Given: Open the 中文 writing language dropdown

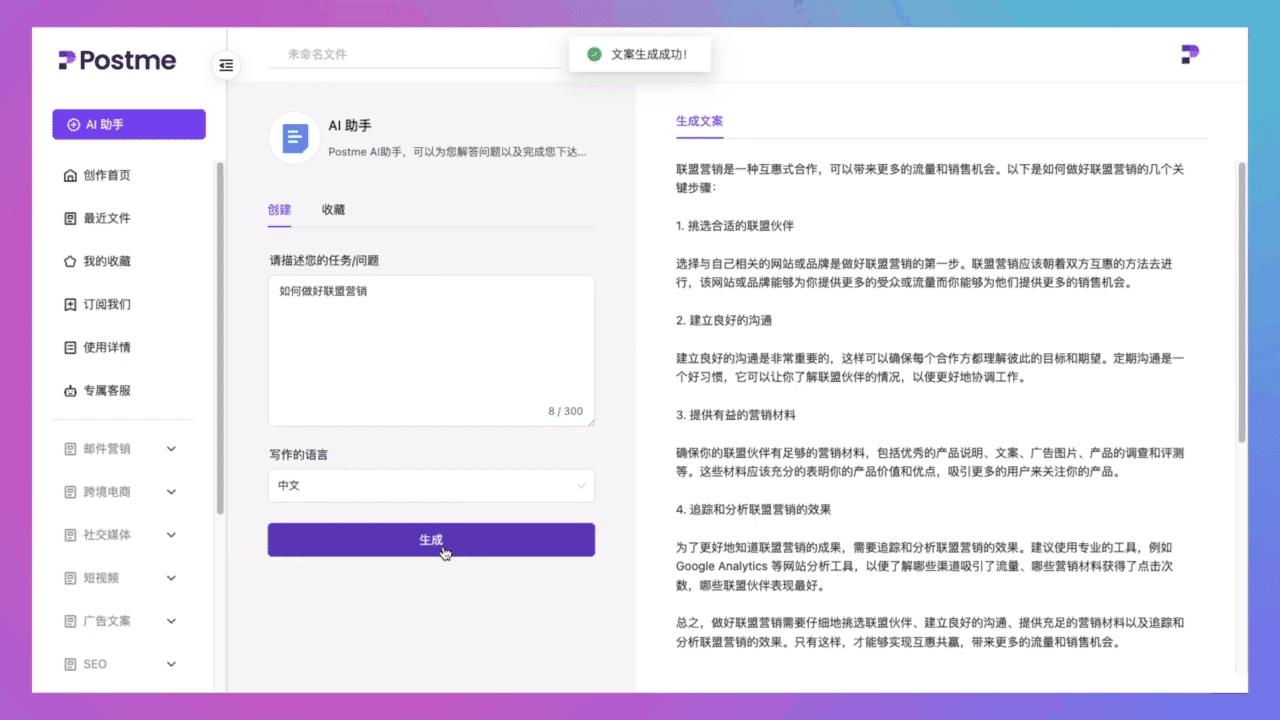Looking at the screenshot, I should pyautogui.click(x=430, y=485).
